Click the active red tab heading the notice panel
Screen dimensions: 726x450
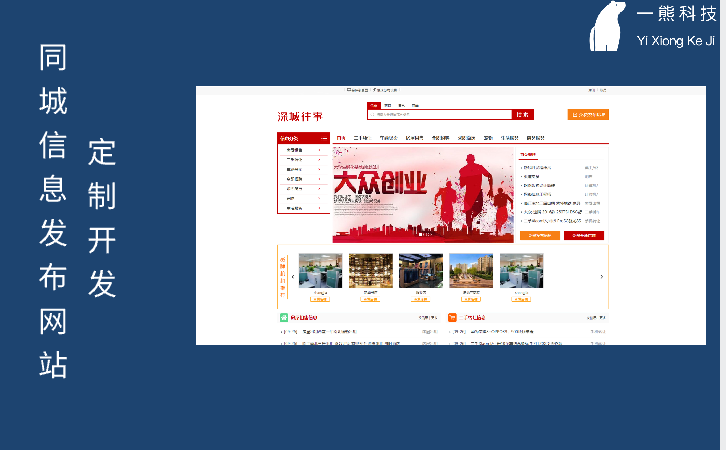(528, 155)
